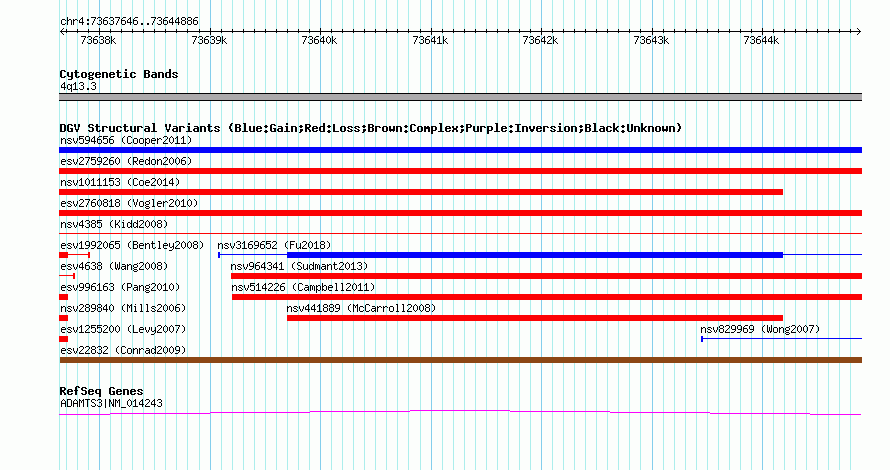The width and height of the screenshot is (890, 470).
Task: Select the ADAMTS3 gene magenta line
Action: pos(460,413)
